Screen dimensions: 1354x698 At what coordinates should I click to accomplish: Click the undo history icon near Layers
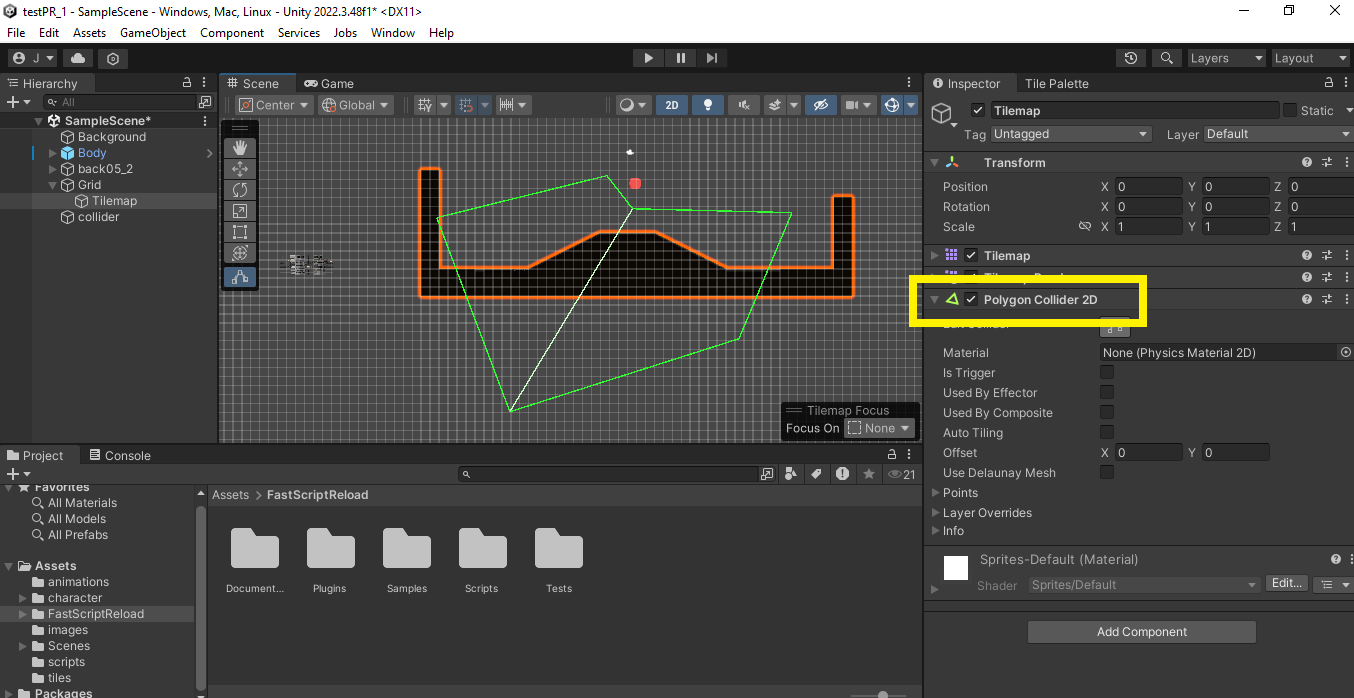(1131, 58)
